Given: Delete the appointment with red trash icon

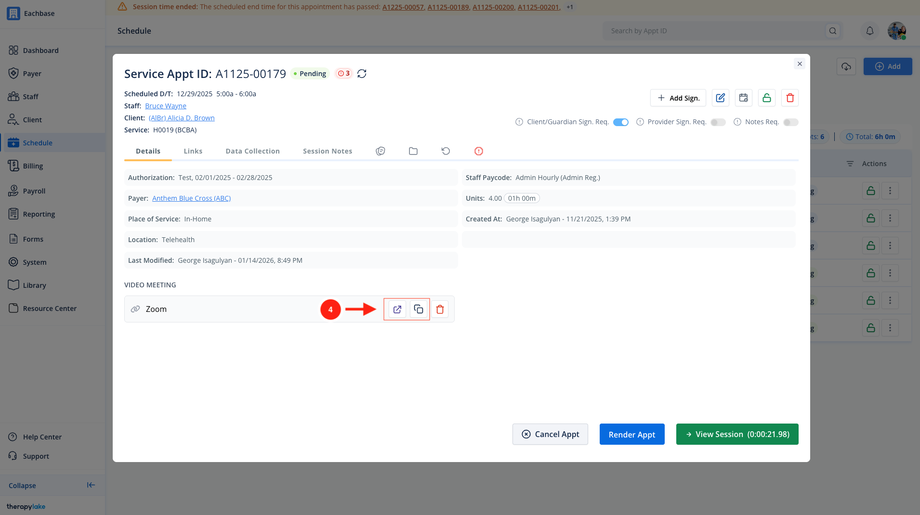Looking at the screenshot, I should coord(790,98).
